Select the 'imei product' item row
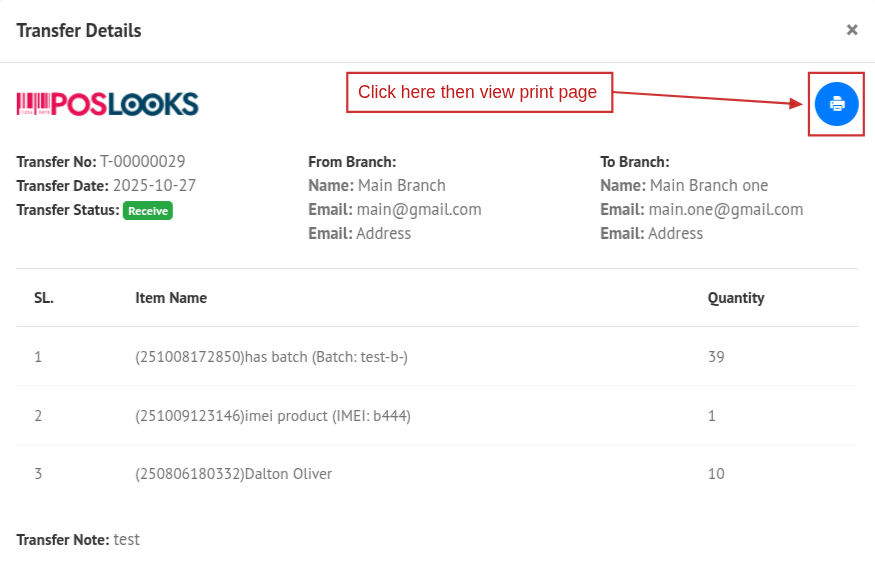The height and width of the screenshot is (587, 875). point(273,416)
